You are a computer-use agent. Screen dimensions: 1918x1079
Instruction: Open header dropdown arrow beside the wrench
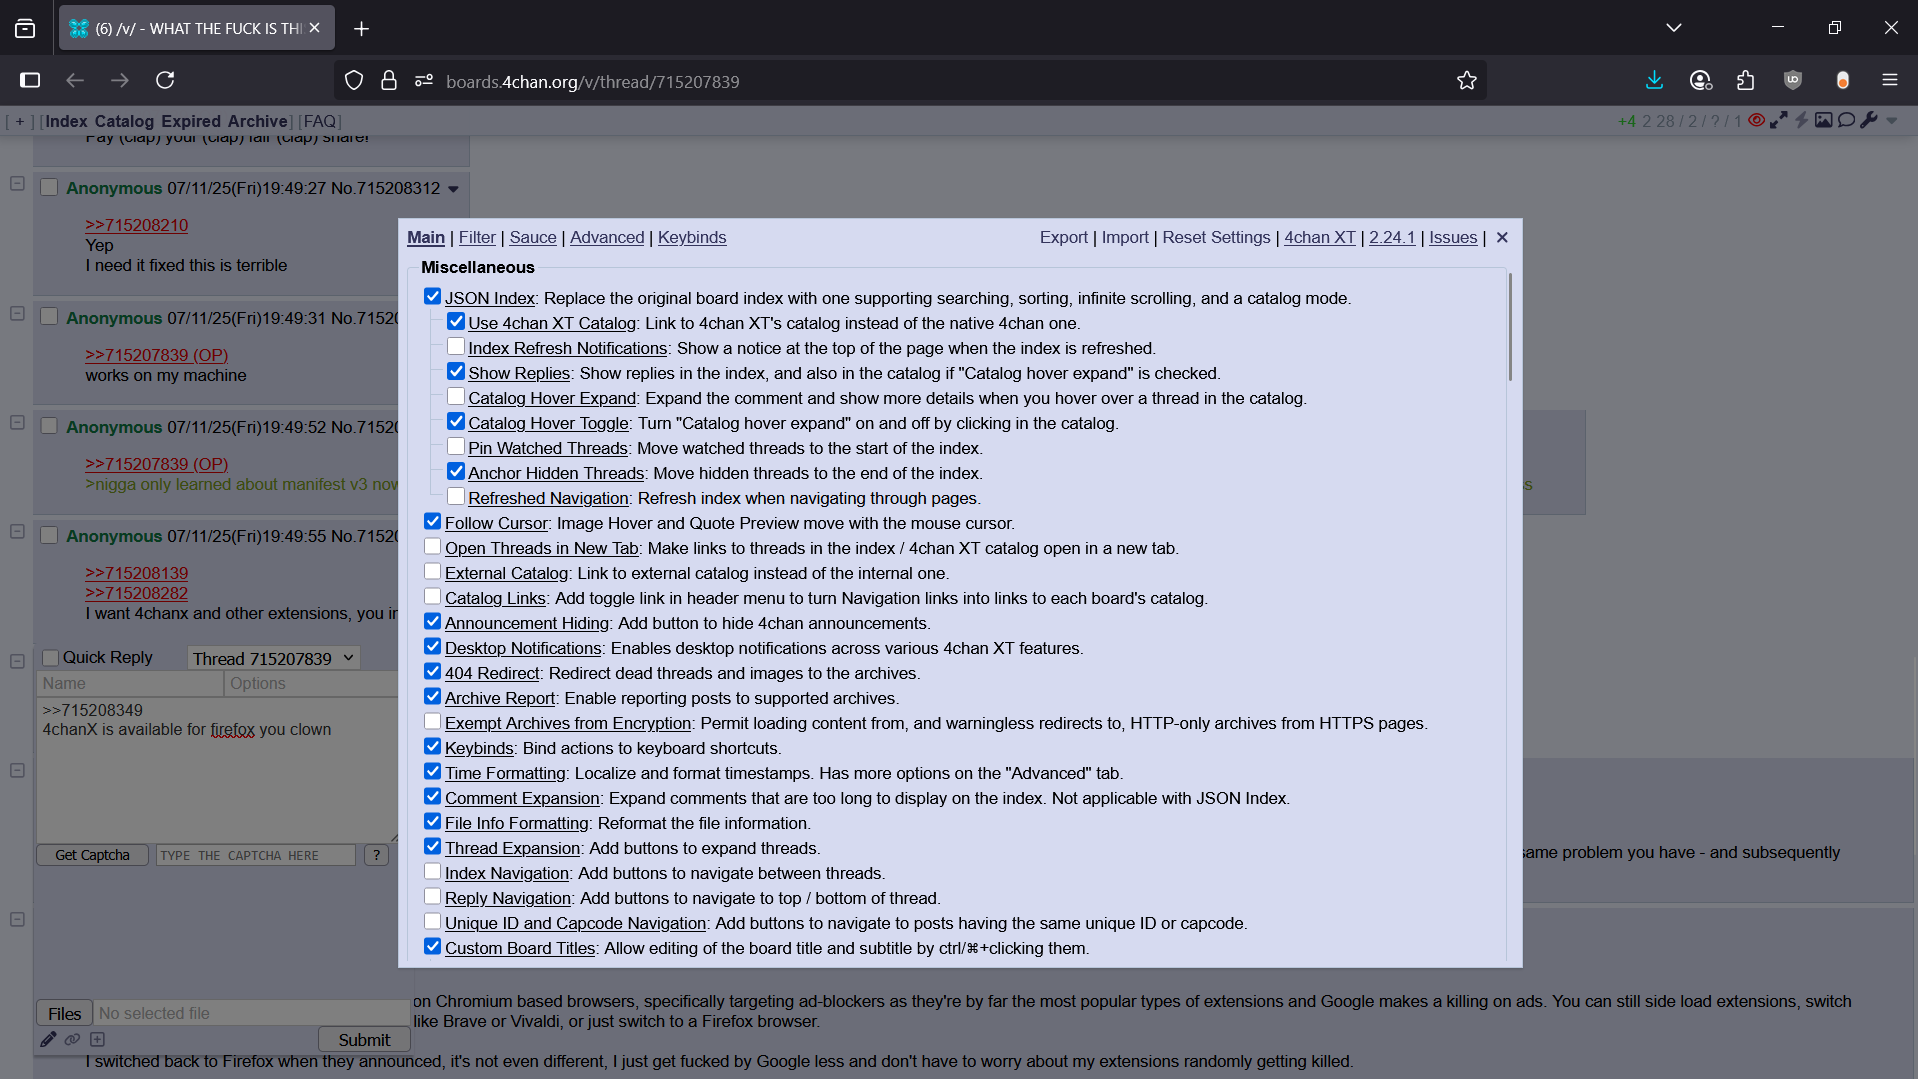pos(1891,121)
